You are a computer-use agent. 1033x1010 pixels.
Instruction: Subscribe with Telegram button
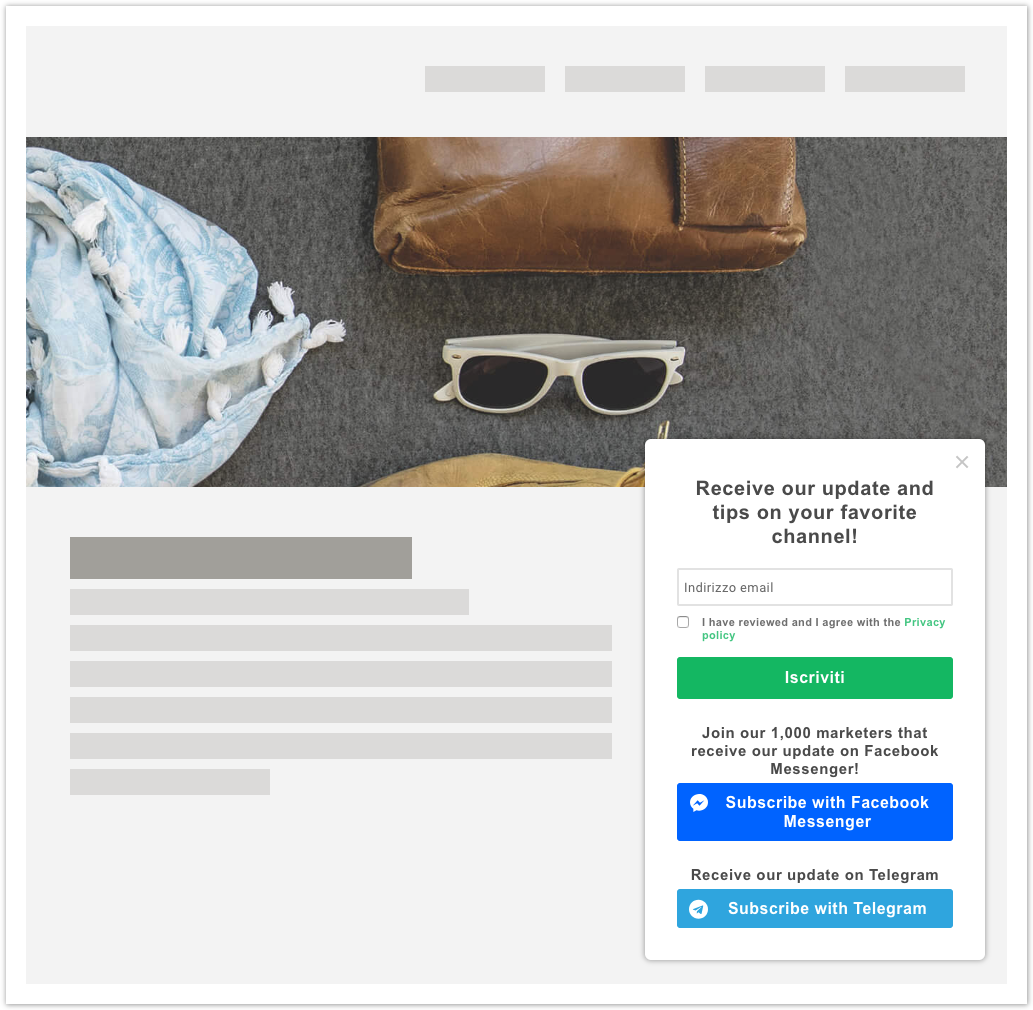point(814,909)
